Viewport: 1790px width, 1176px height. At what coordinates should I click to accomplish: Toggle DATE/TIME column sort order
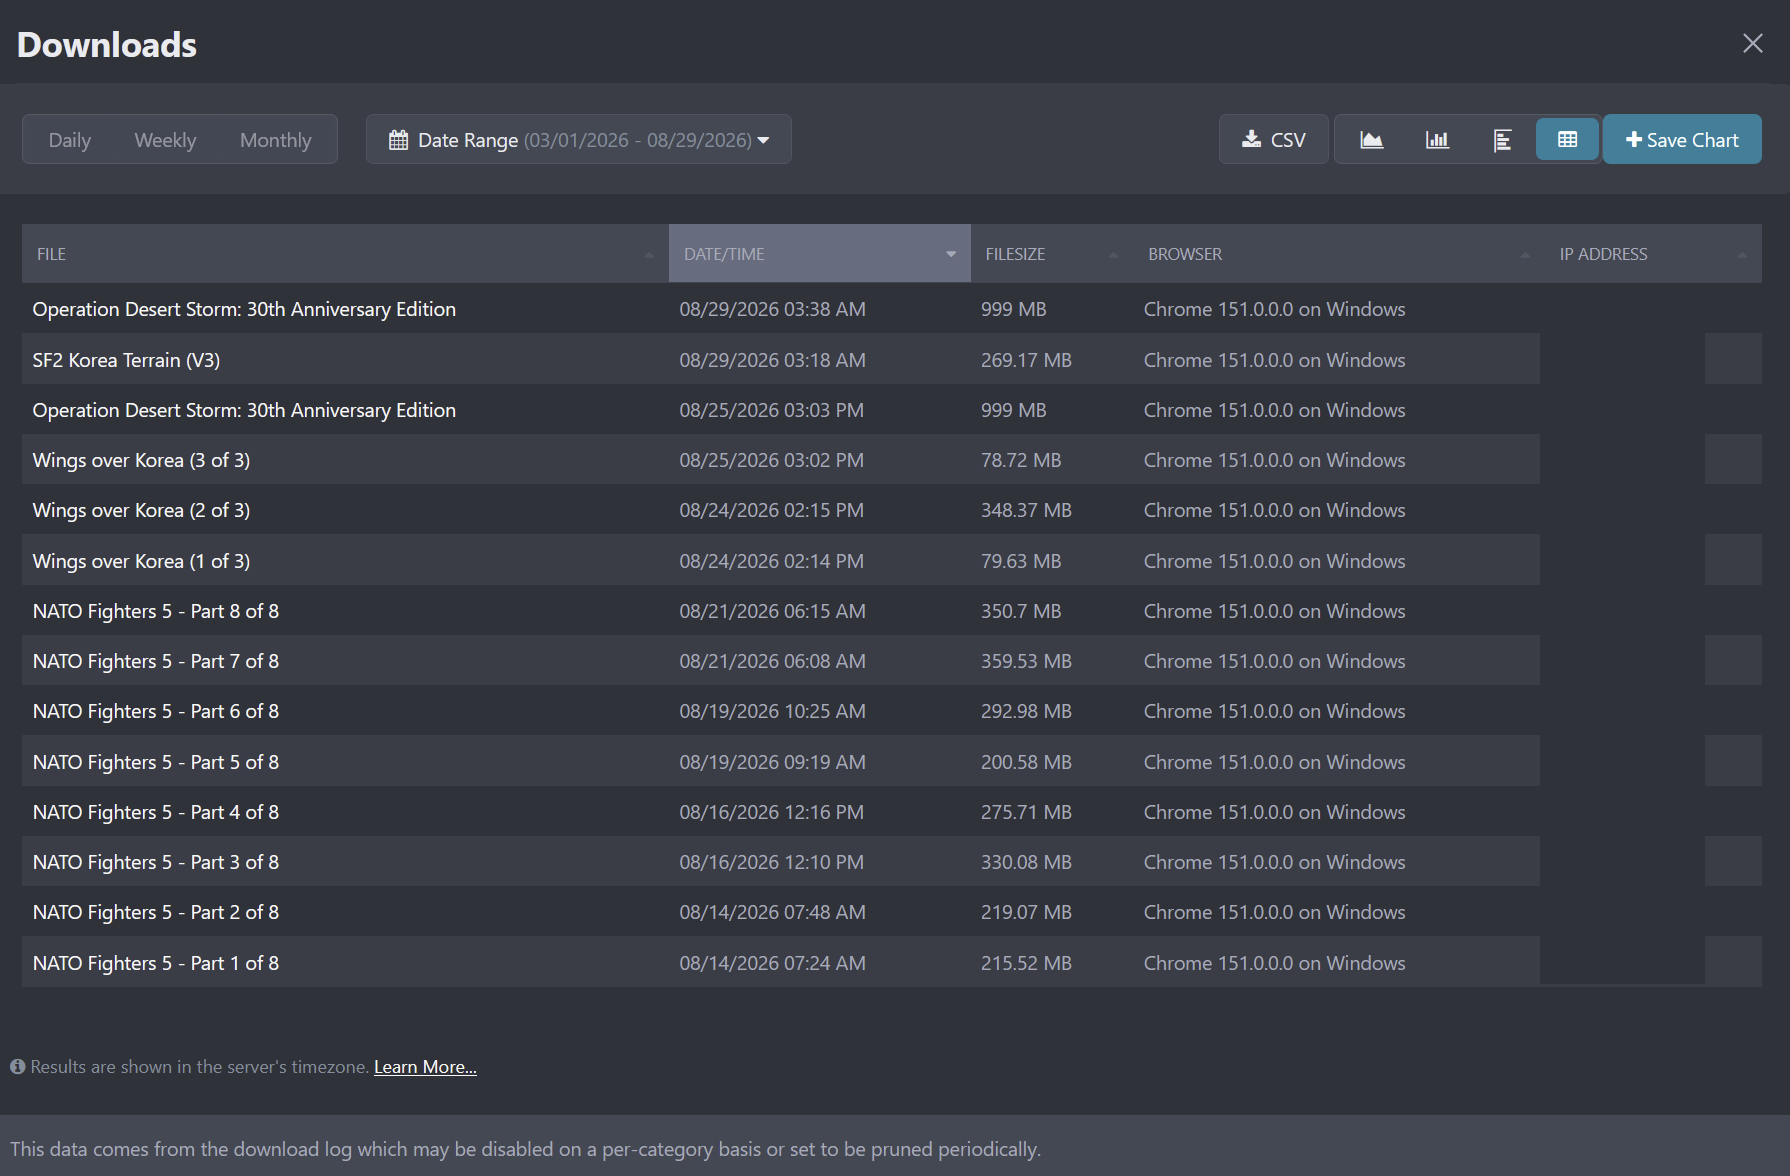(x=819, y=254)
